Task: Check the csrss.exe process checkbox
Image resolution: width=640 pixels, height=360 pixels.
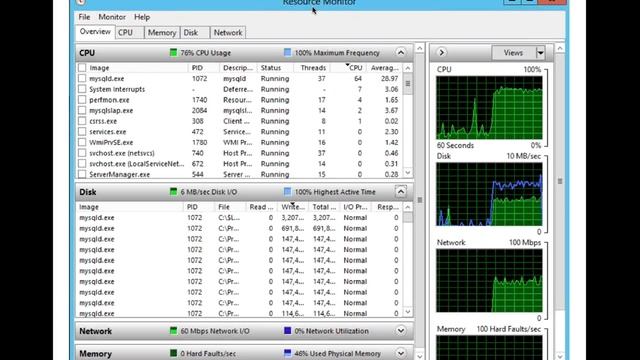Action: pyautogui.click(x=82, y=121)
